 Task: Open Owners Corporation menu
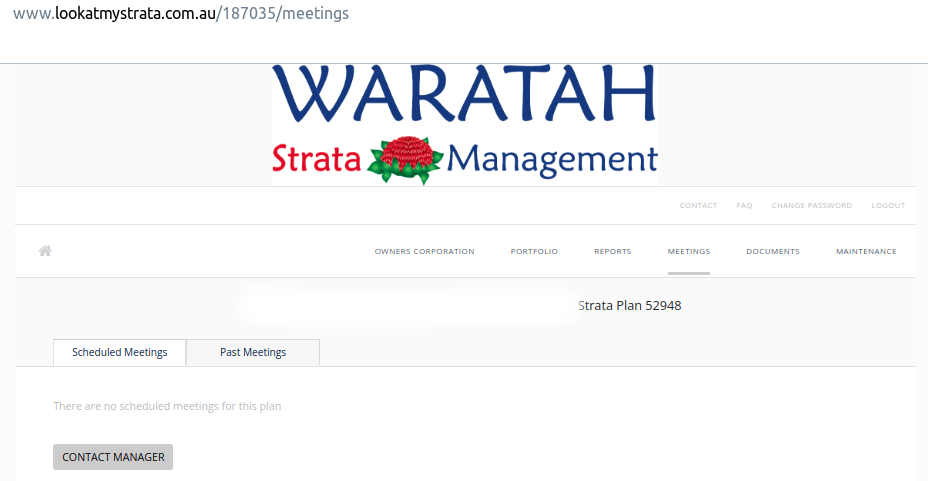(x=424, y=251)
